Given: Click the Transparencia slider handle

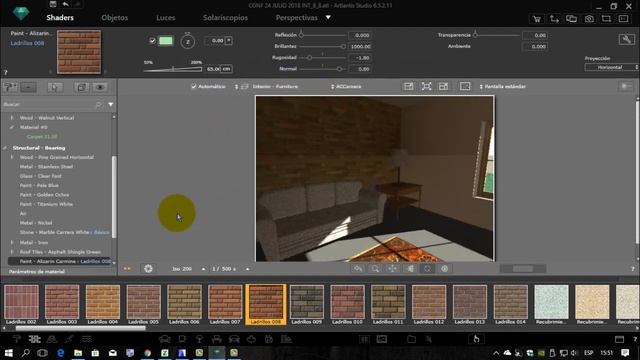Looking at the screenshot, I should pyautogui.click(x=475, y=35).
